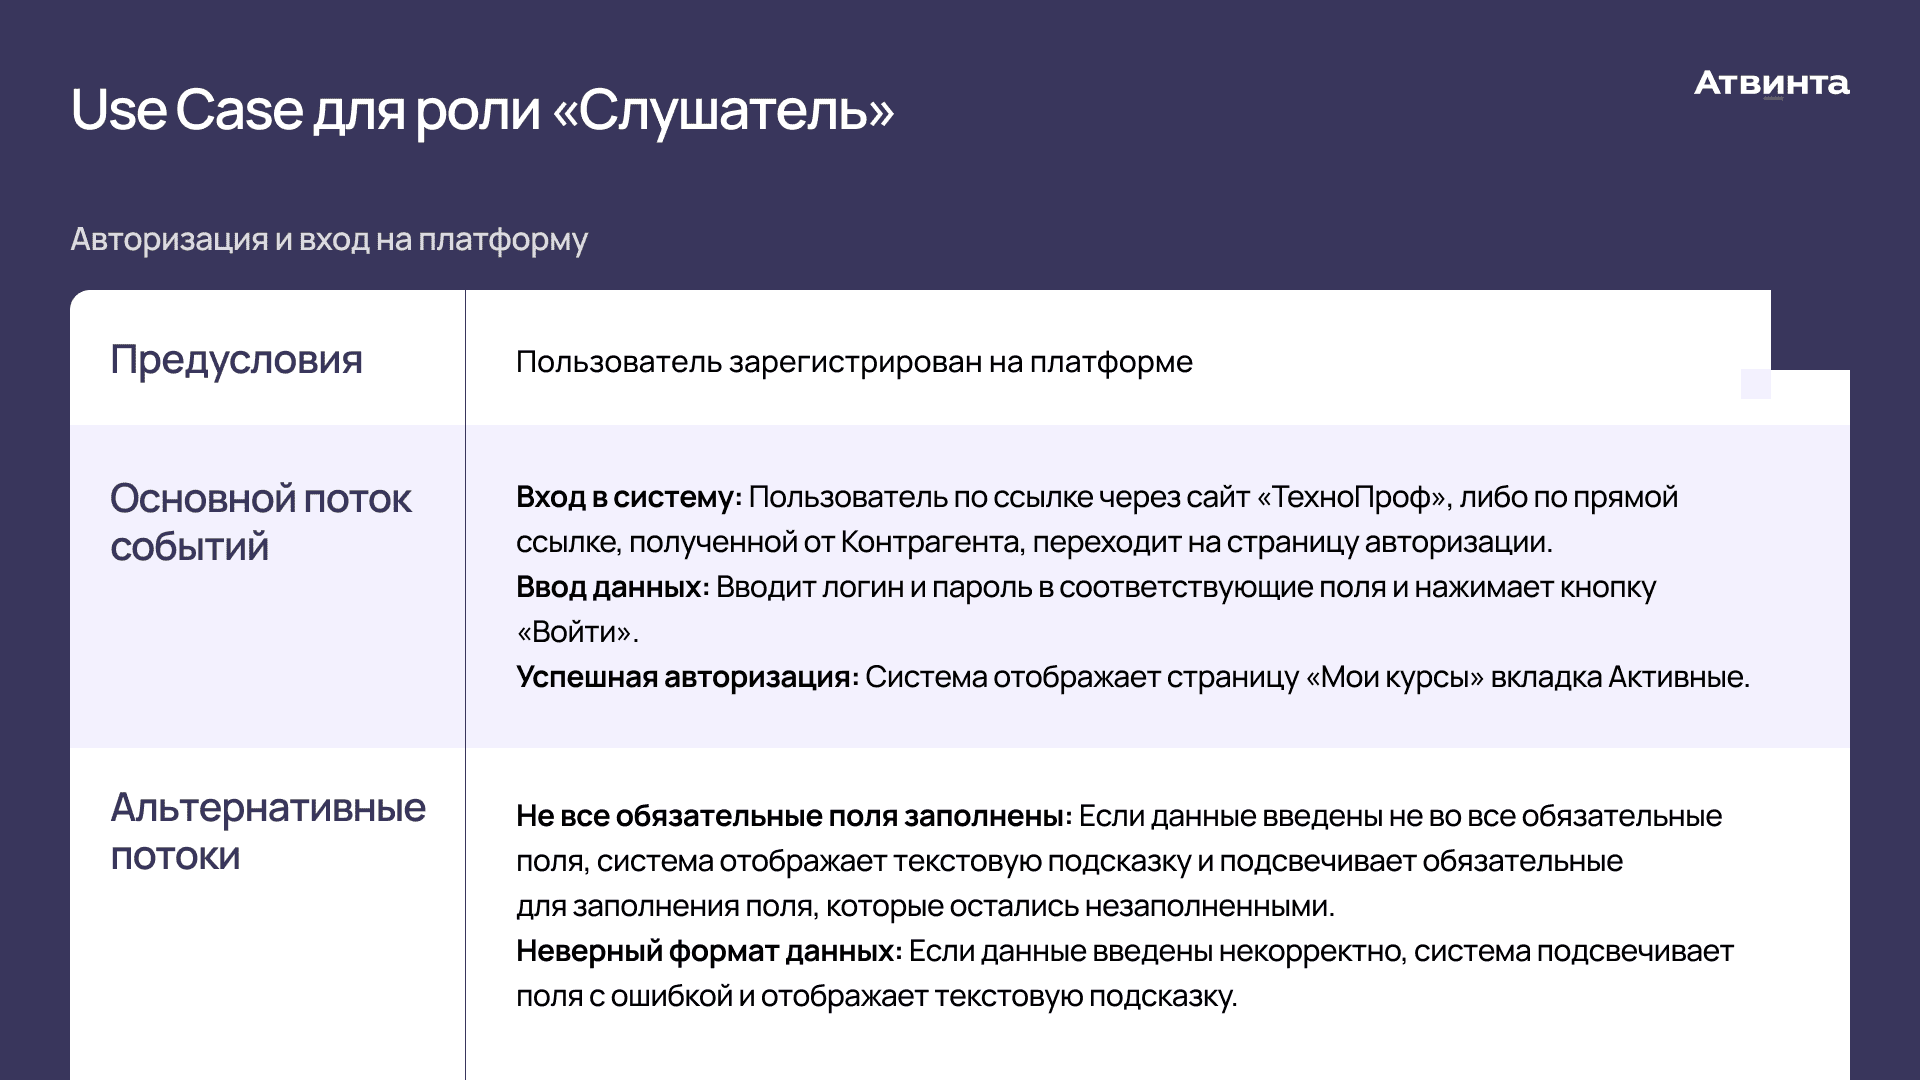Click the bold Вход в систему heading

coord(629,497)
